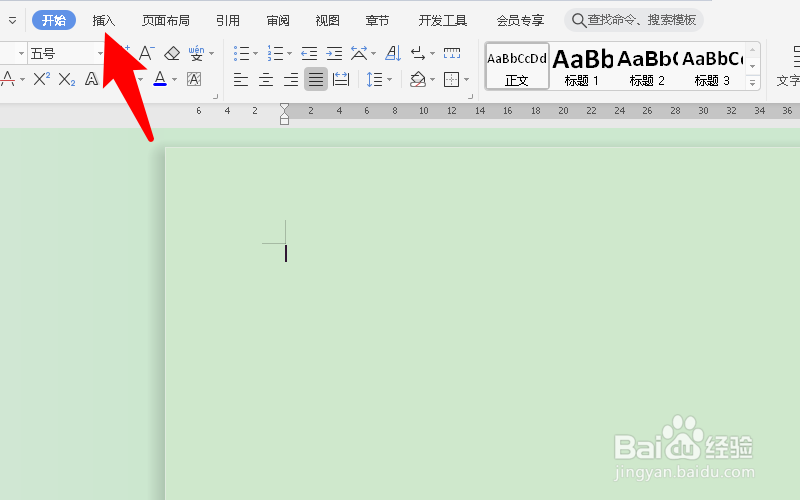Expand the bullet list style dropdown
Image resolution: width=800 pixels, height=500 pixels.
(x=255, y=53)
